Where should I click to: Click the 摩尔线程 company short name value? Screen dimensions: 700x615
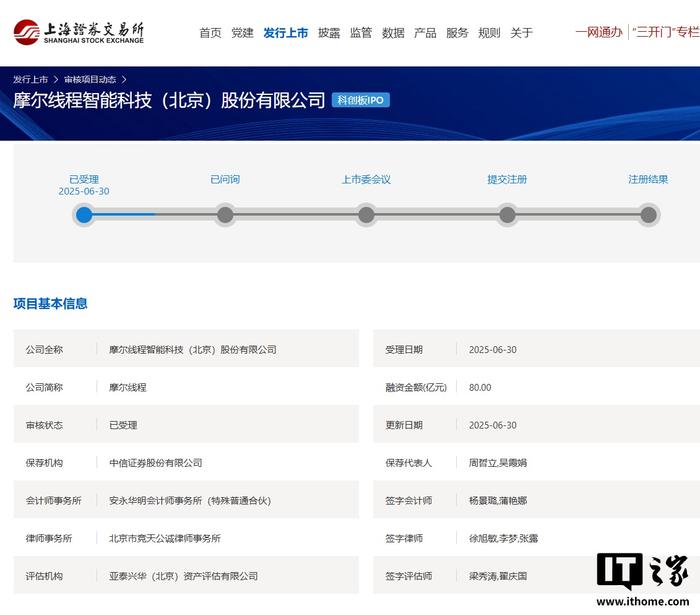(128, 387)
